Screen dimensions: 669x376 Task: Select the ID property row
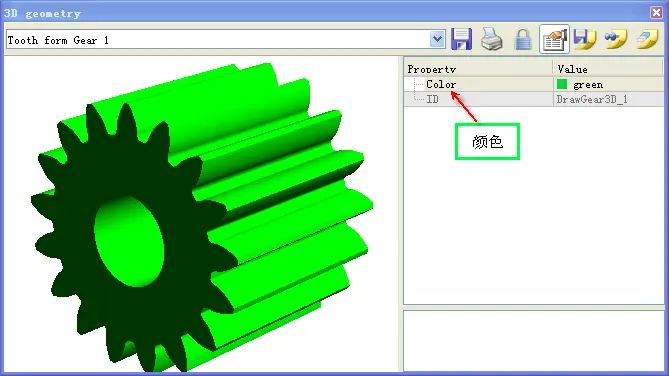[x=533, y=99]
